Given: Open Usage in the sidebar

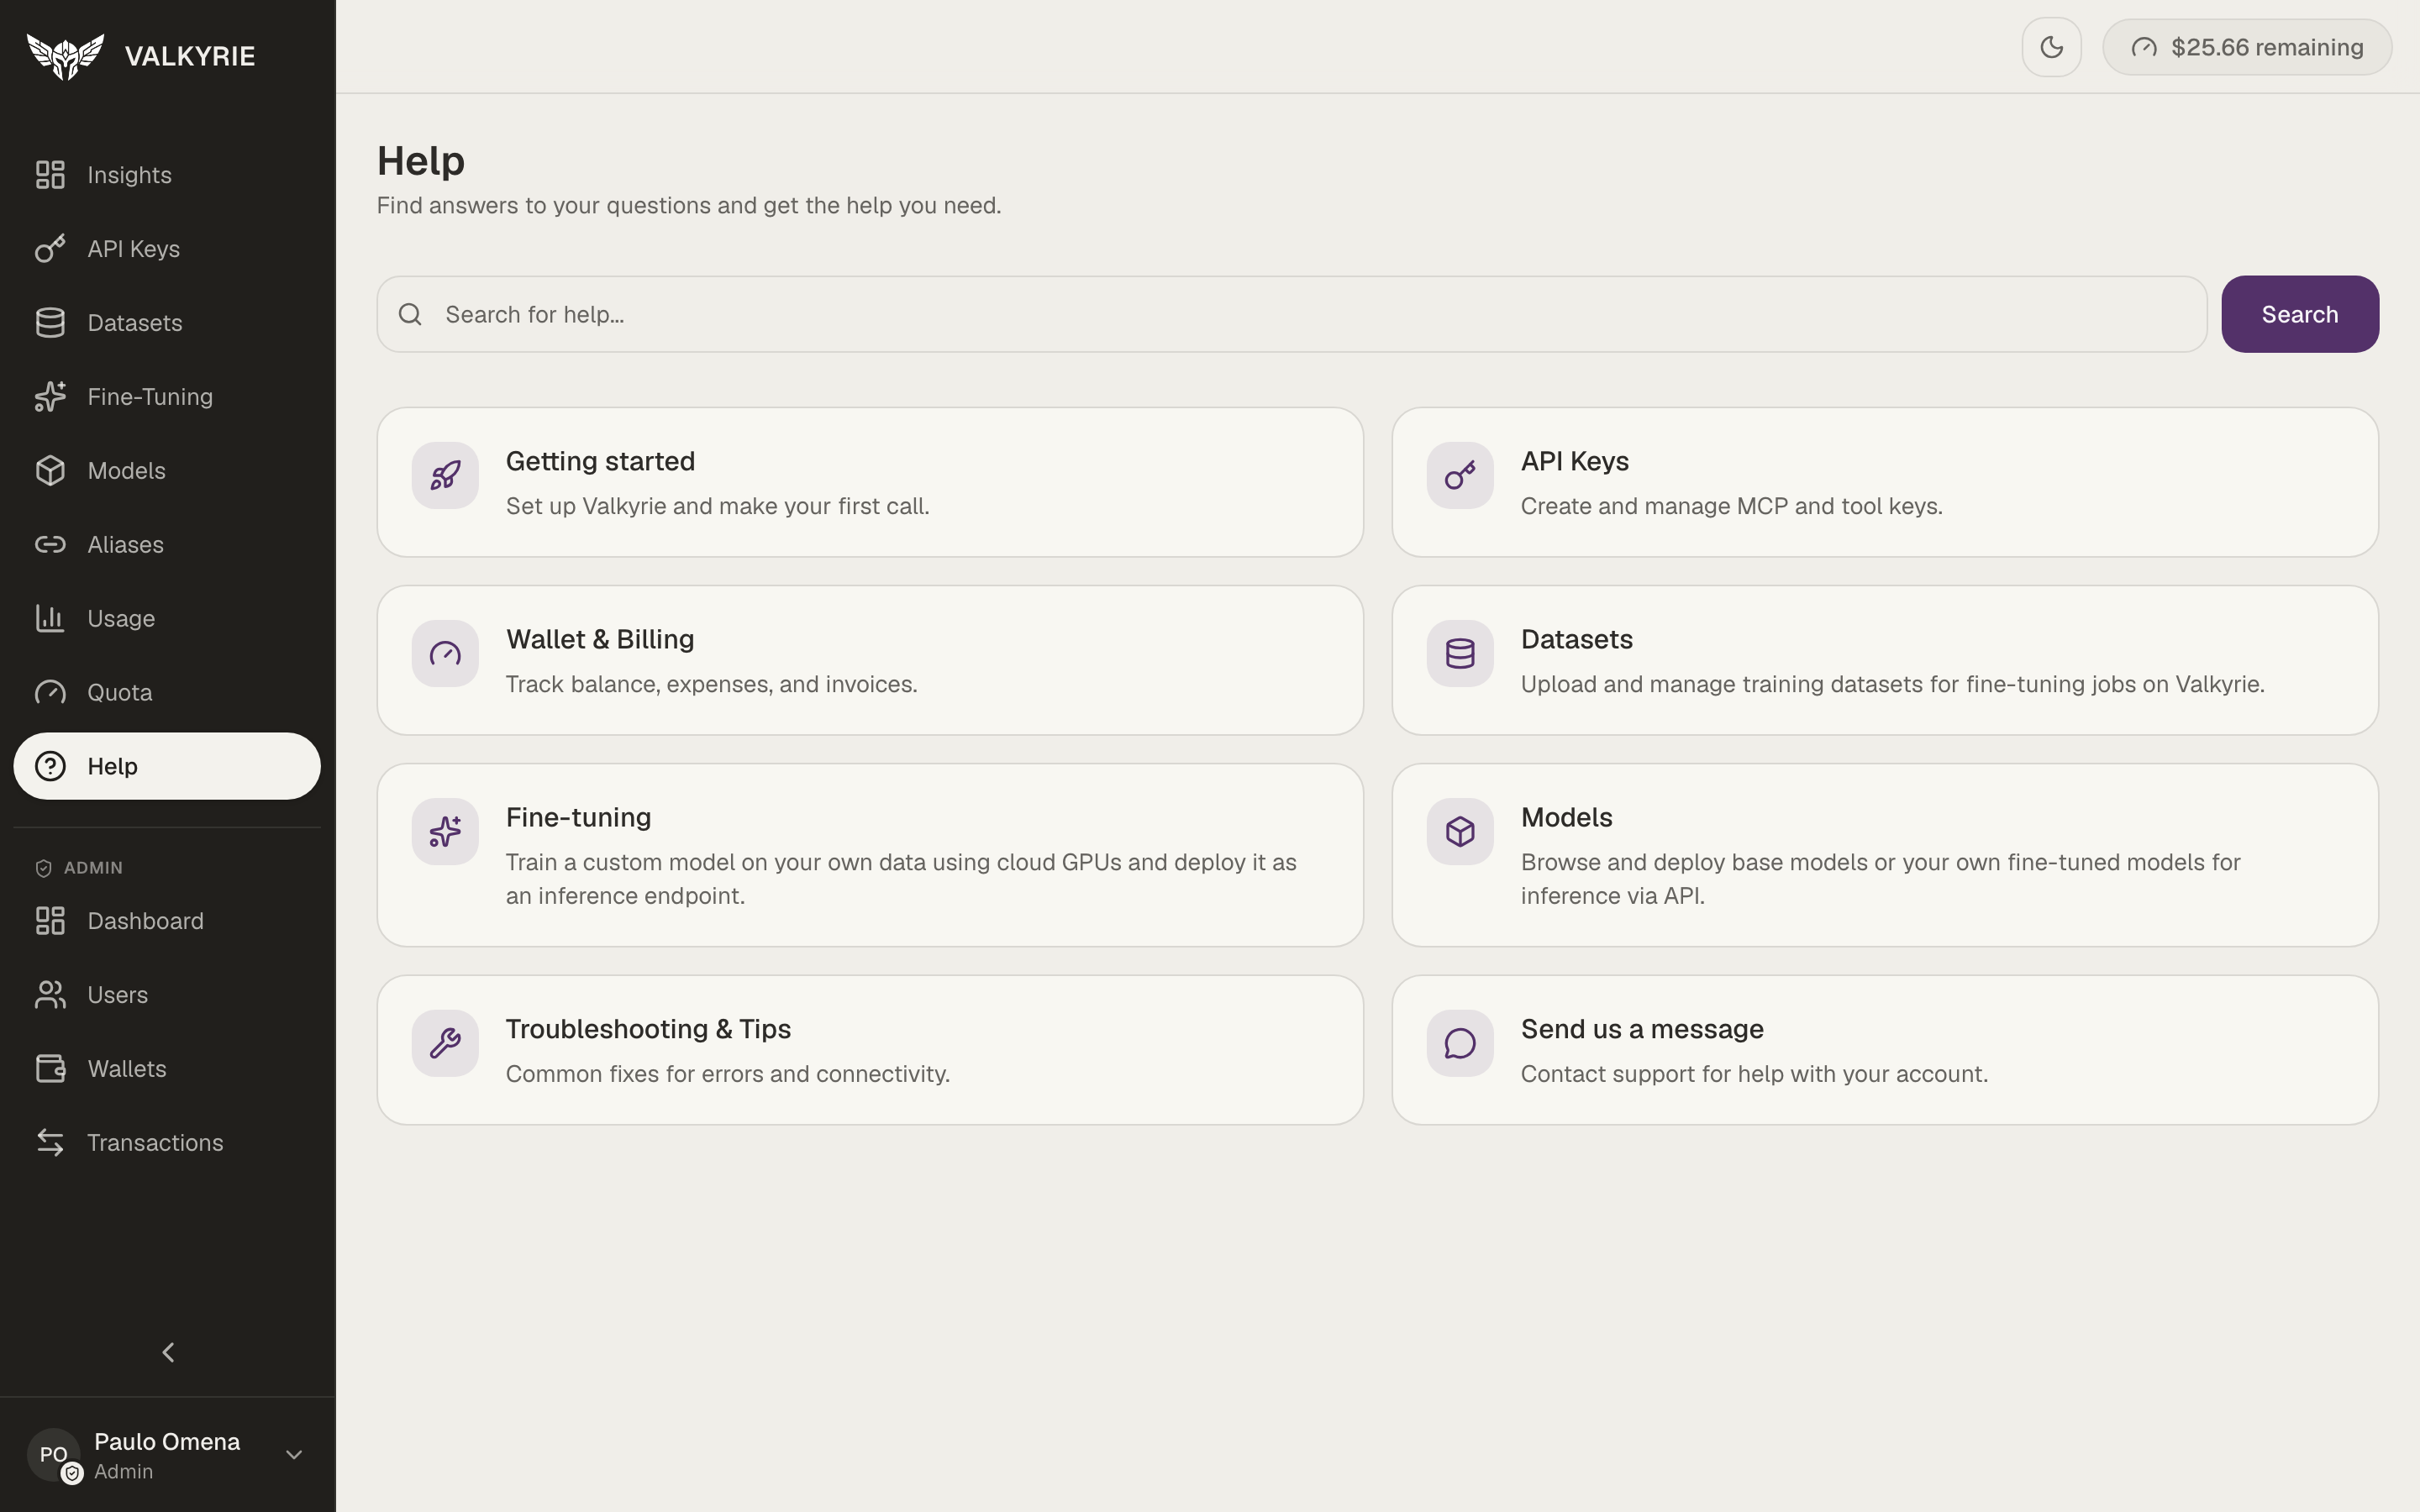Looking at the screenshot, I should tap(167, 619).
